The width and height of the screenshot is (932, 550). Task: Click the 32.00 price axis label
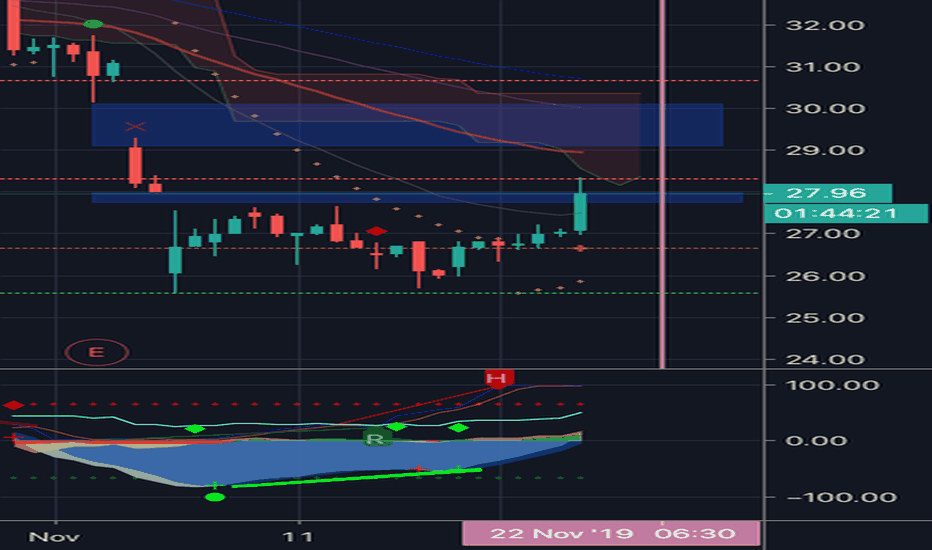click(x=825, y=25)
